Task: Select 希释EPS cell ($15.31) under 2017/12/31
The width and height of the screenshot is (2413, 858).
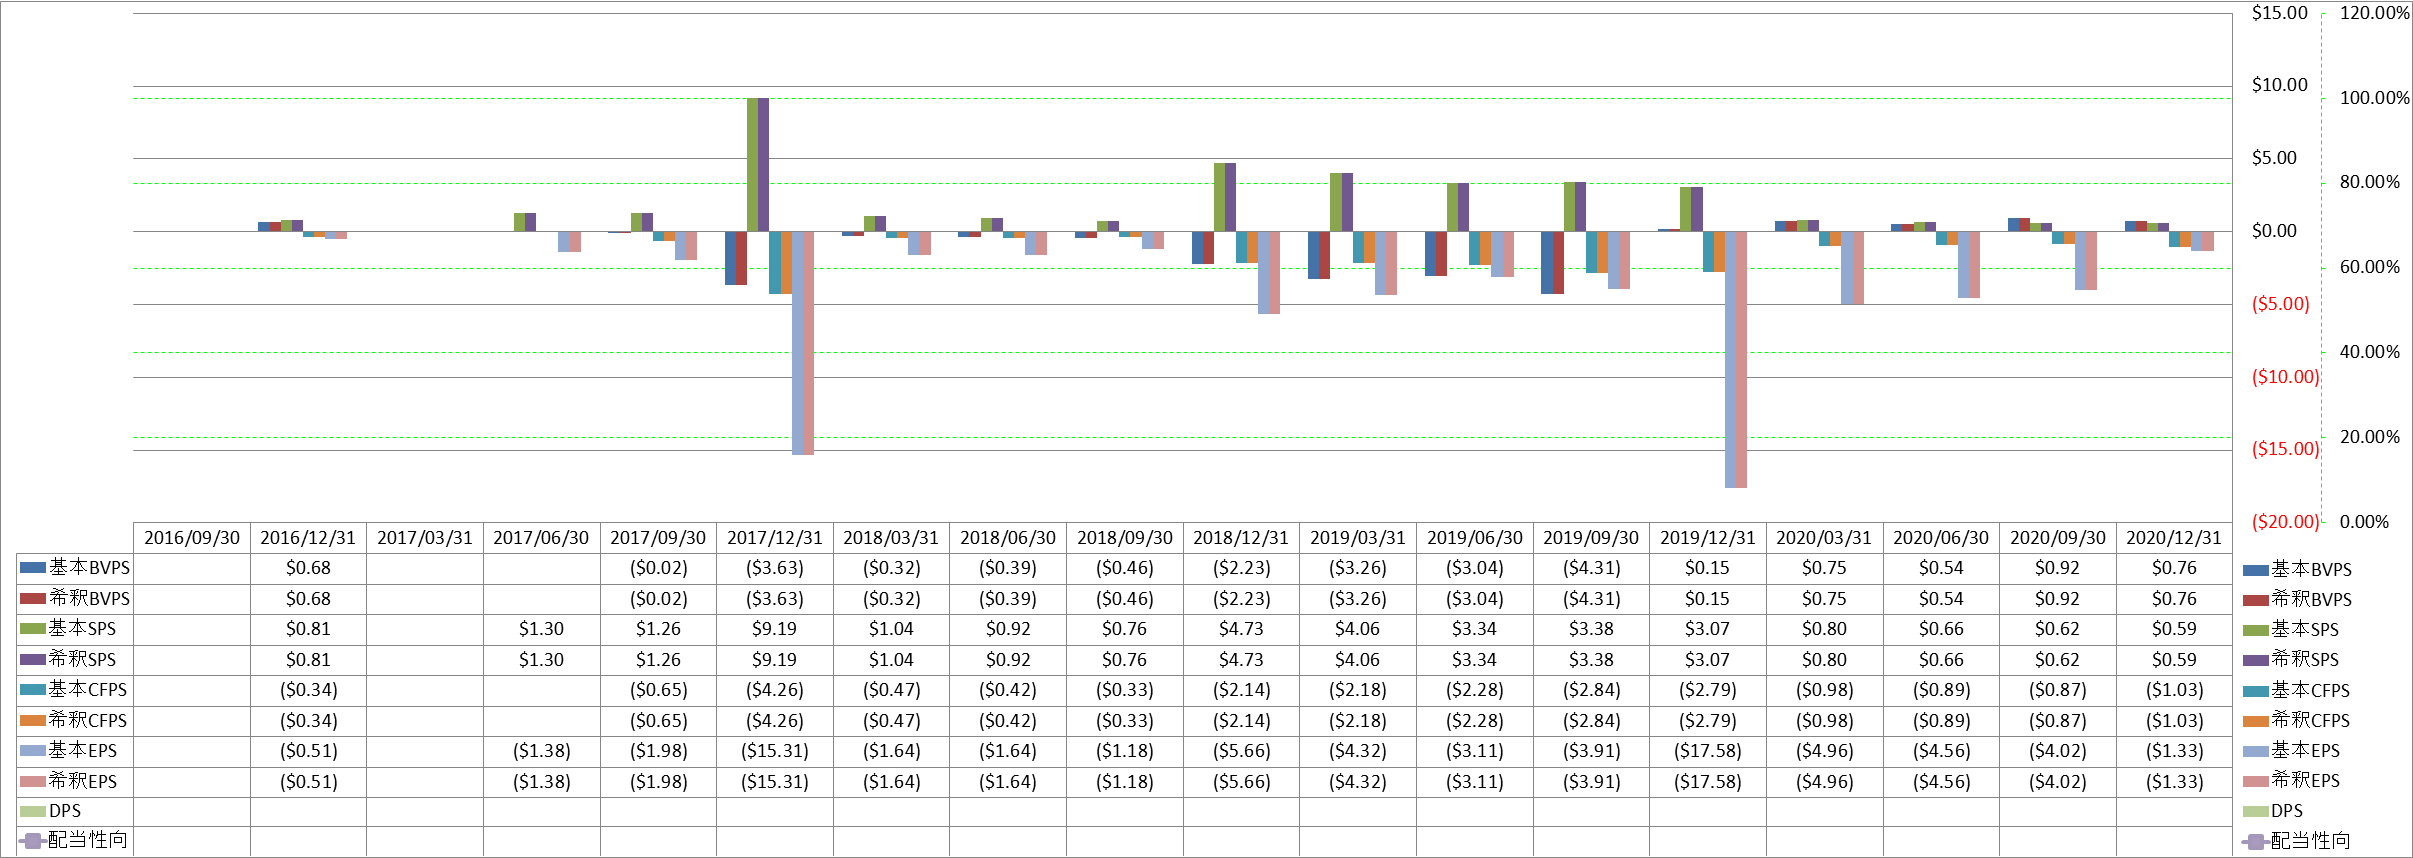Action: point(775,781)
